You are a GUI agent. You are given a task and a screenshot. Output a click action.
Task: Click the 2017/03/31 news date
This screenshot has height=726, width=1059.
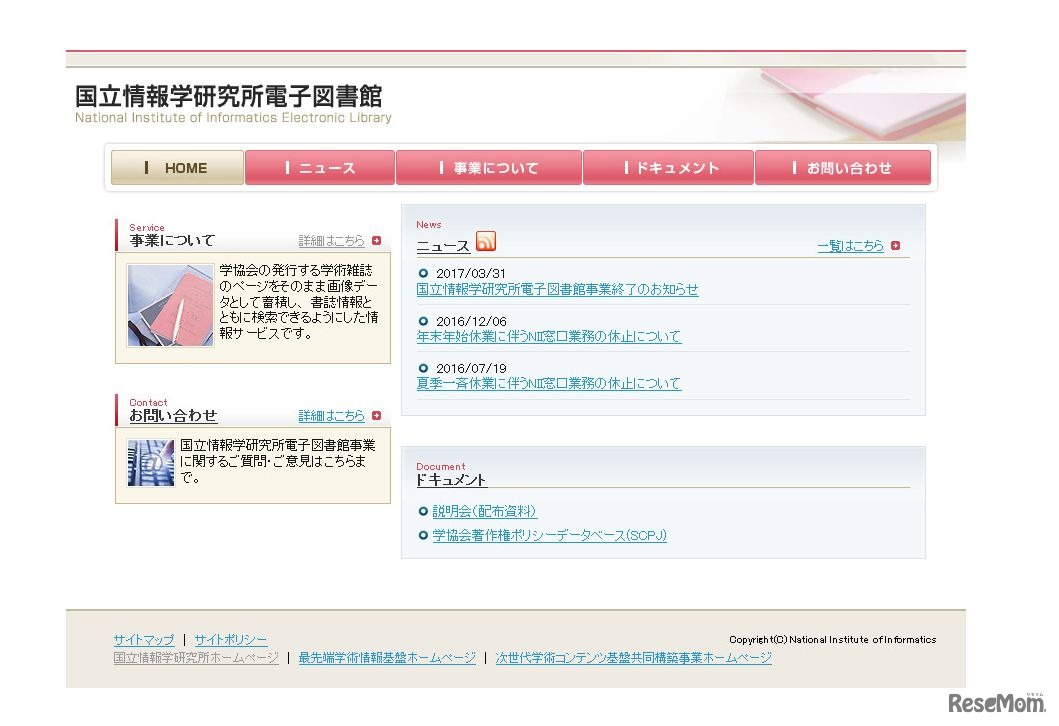[x=471, y=274]
